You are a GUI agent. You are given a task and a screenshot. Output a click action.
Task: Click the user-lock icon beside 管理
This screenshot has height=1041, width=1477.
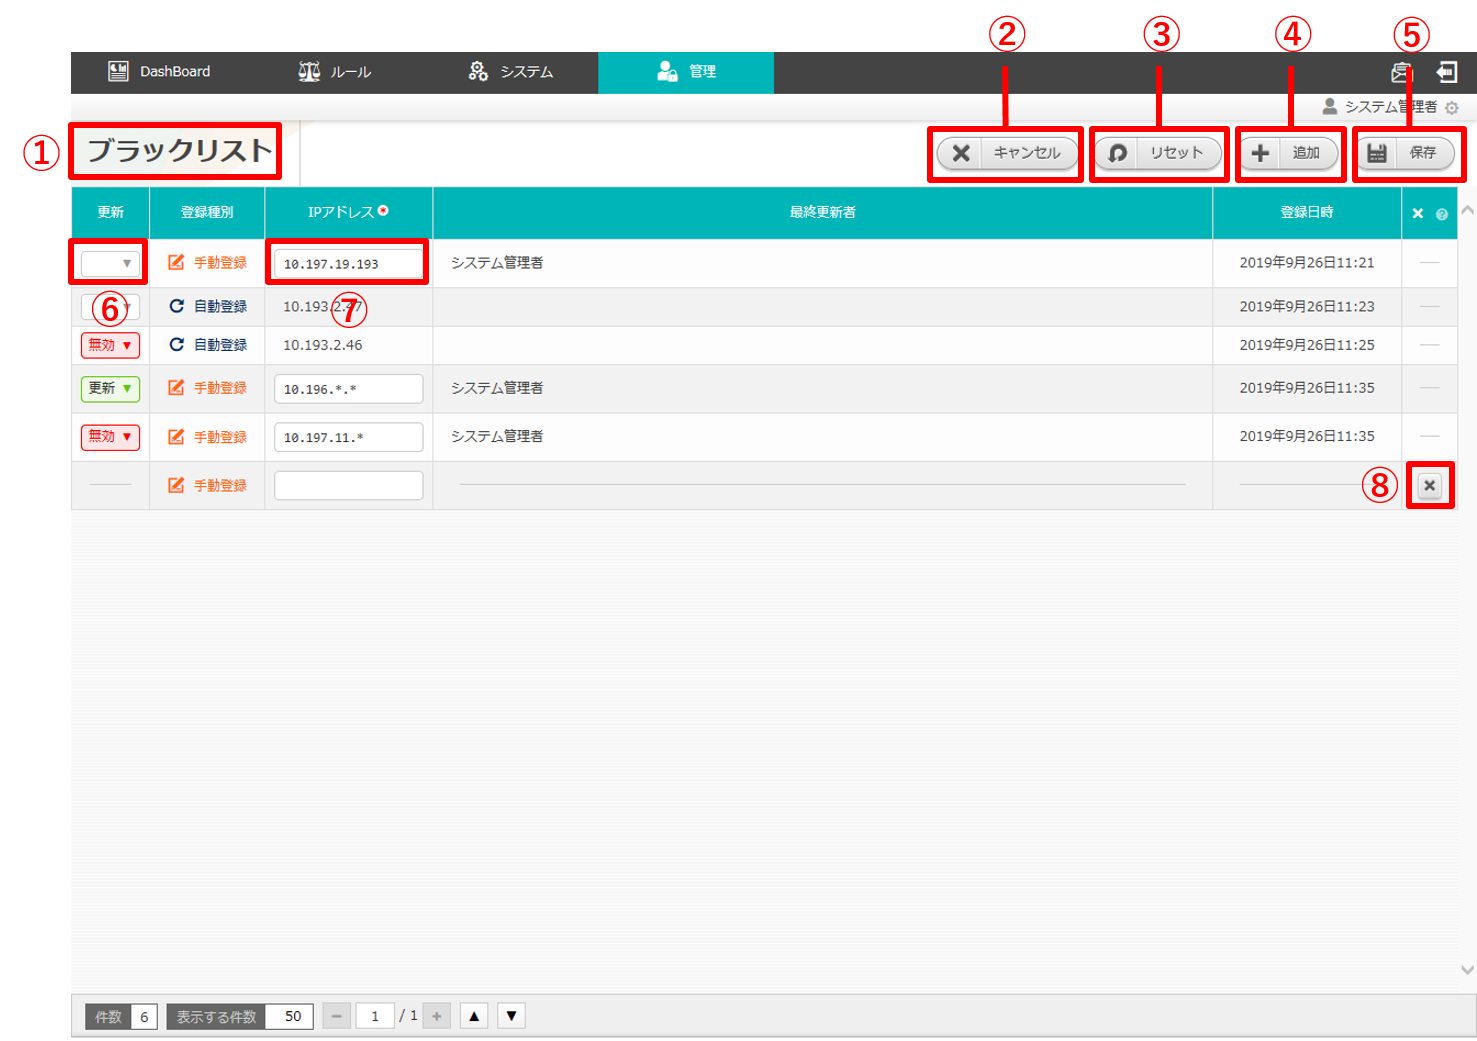coord(667,71)
